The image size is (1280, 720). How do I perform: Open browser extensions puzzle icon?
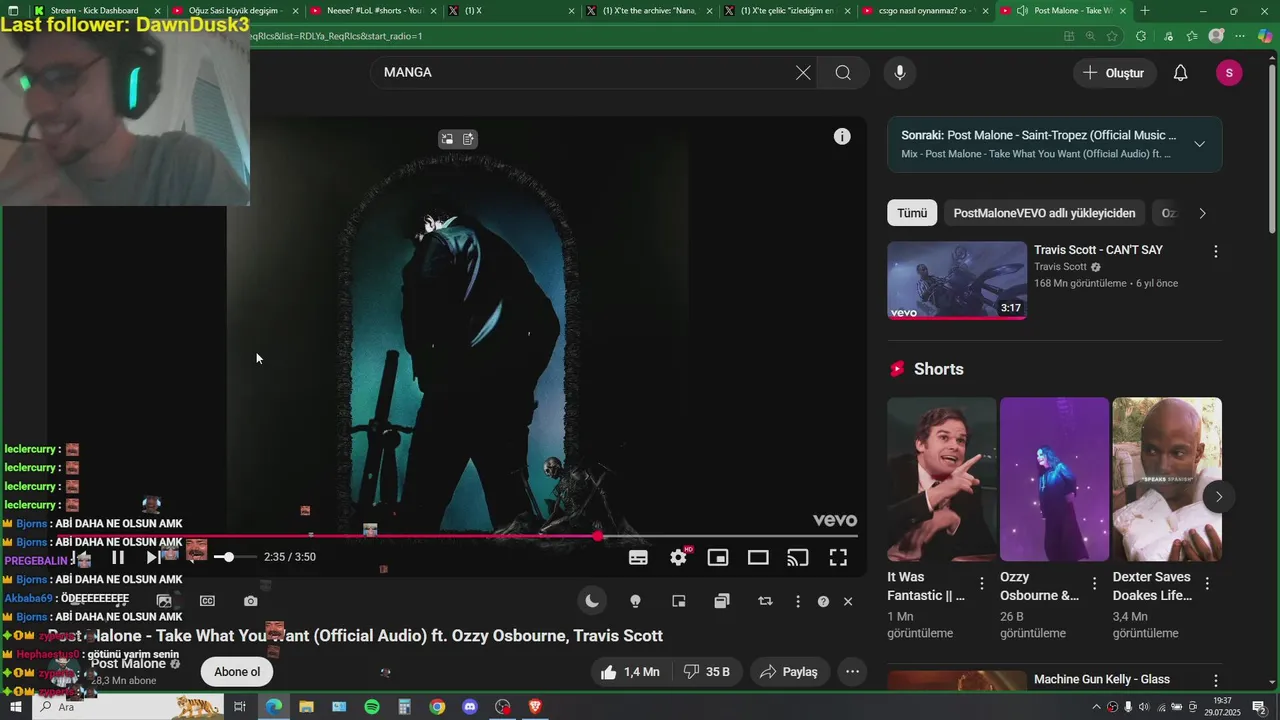1141,36
